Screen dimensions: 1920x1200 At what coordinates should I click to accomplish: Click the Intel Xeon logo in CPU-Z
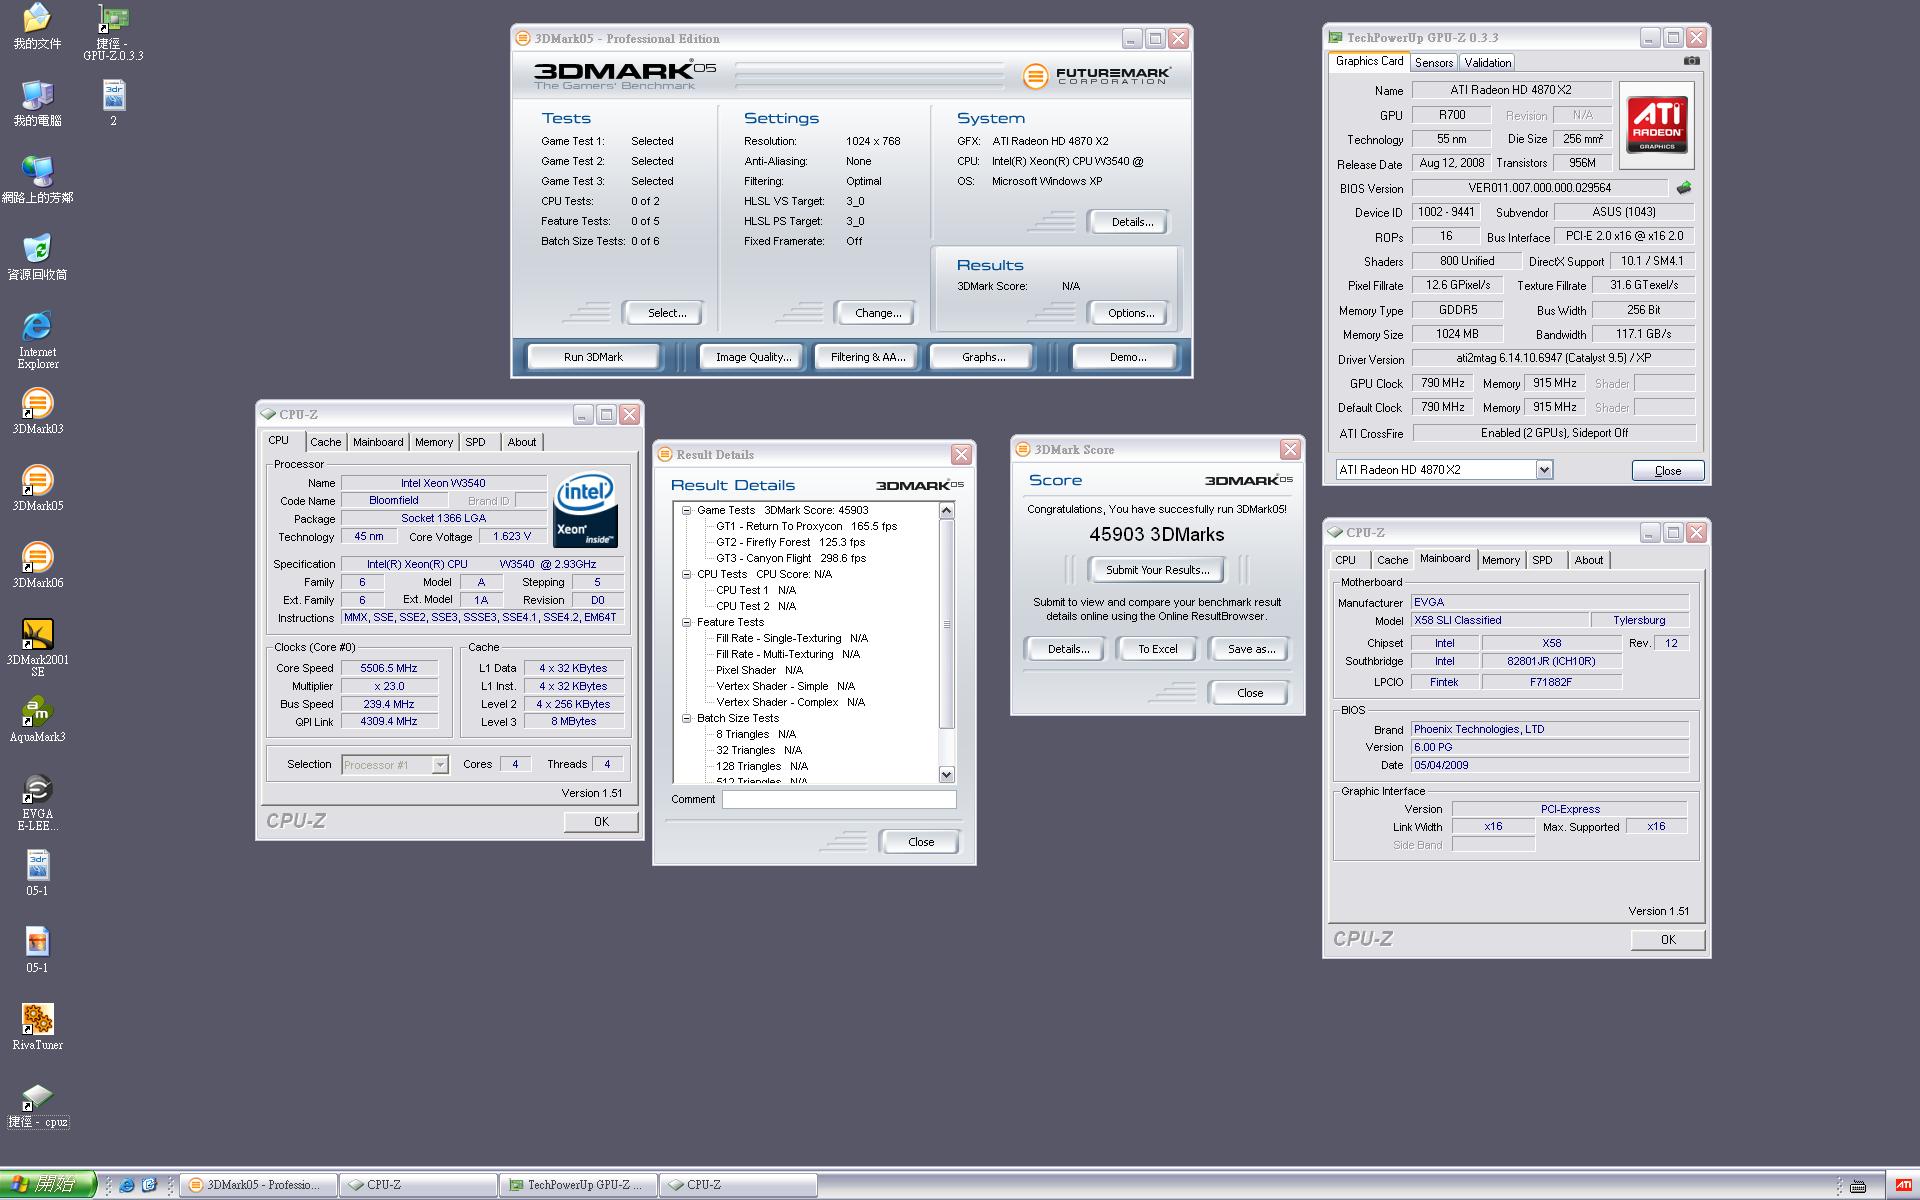tap(585, 508)
